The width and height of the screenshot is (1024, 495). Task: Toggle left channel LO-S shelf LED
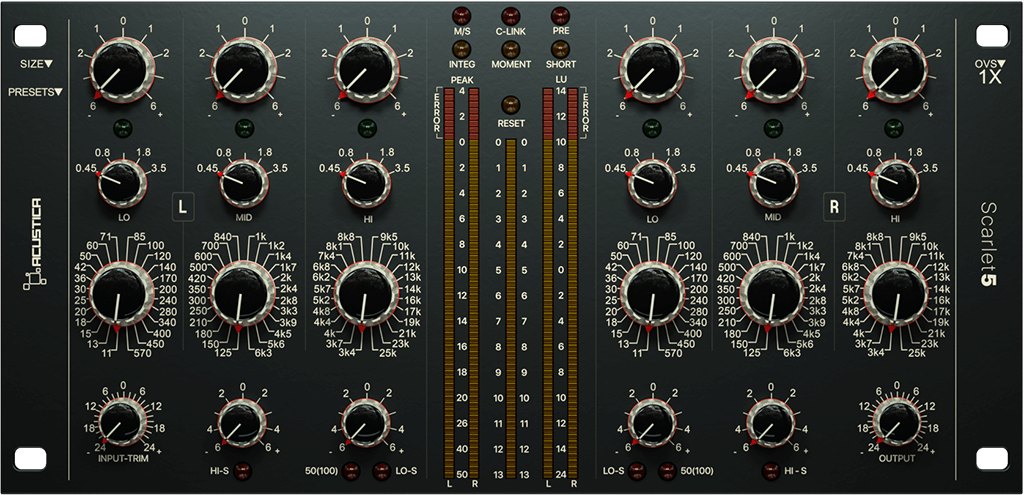[x=381, y=470]
